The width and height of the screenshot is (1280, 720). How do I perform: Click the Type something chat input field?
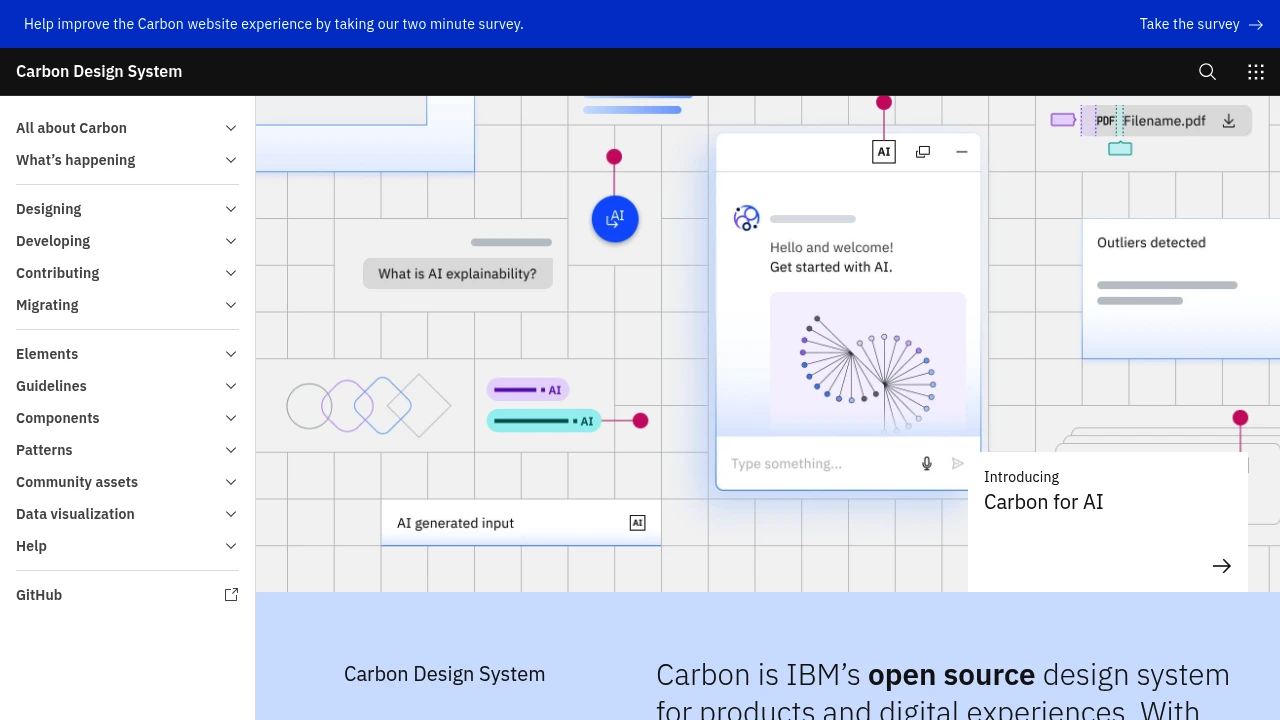click(x=815, y=464)
